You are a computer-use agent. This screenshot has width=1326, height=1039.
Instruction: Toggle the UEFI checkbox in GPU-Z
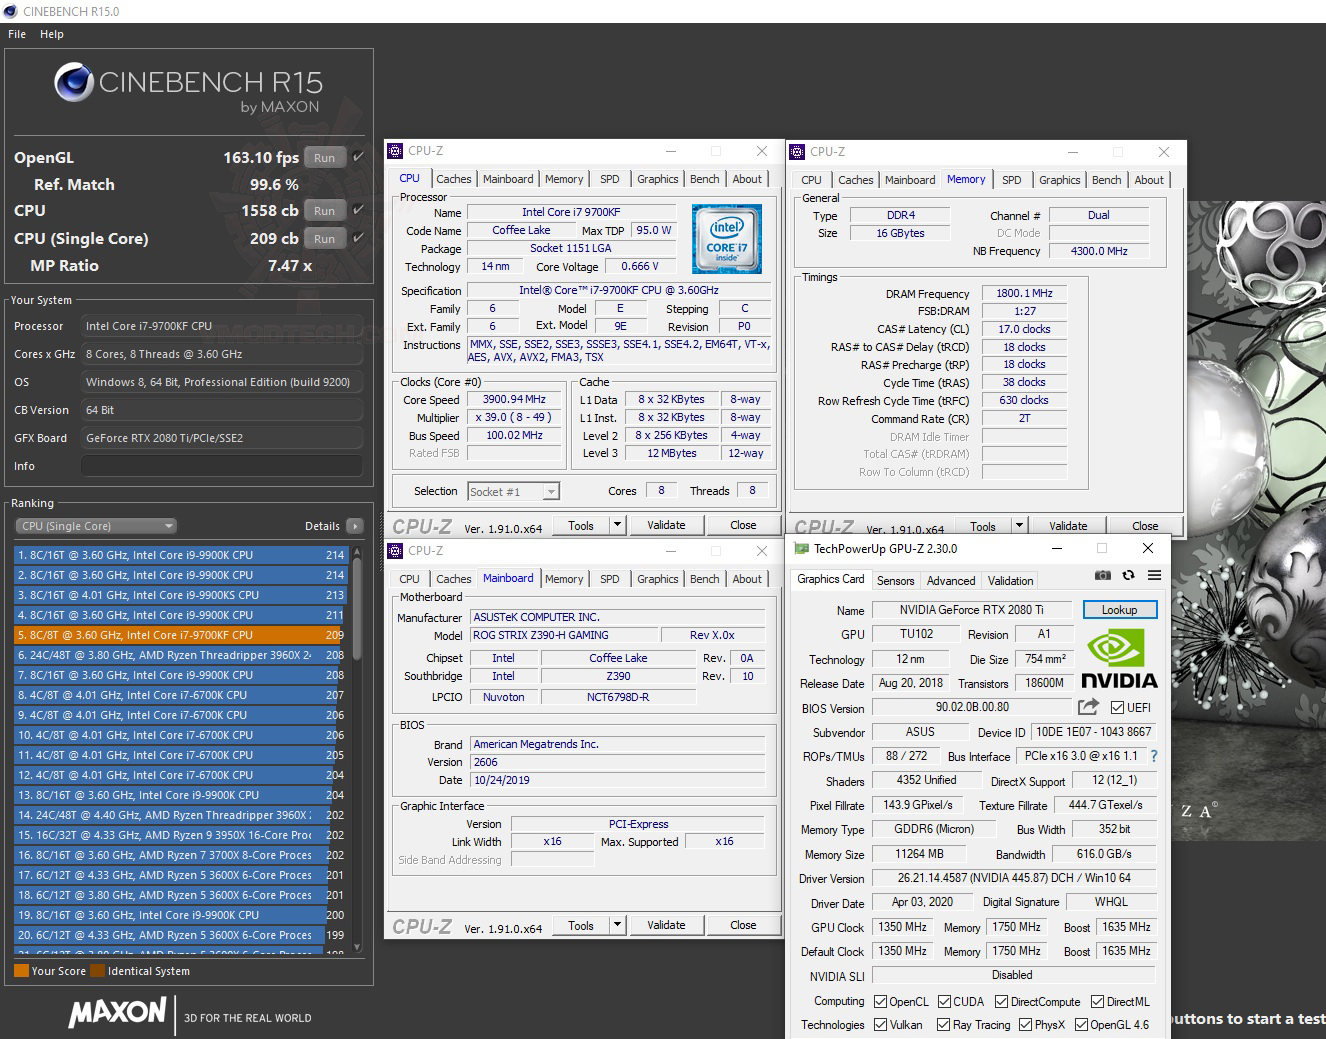point(1117,707)
